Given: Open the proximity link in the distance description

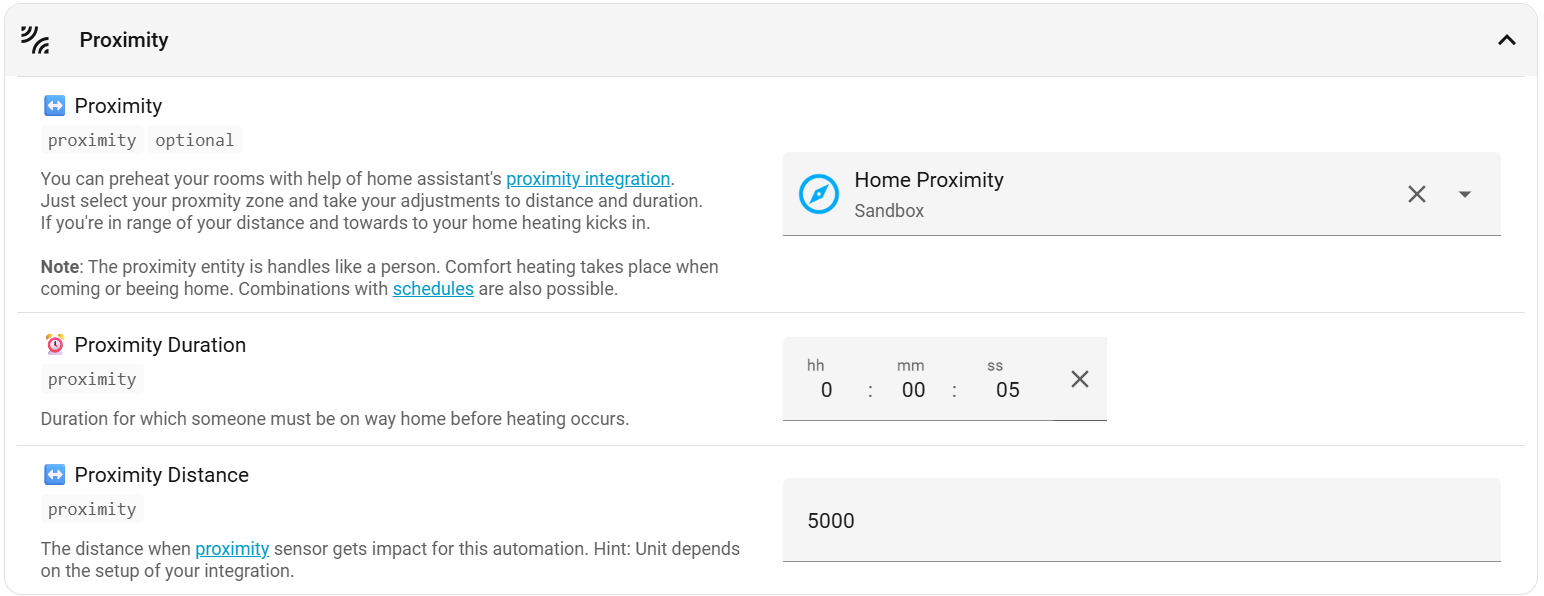Looking at the screenshot, I should (x=232, y=549).
